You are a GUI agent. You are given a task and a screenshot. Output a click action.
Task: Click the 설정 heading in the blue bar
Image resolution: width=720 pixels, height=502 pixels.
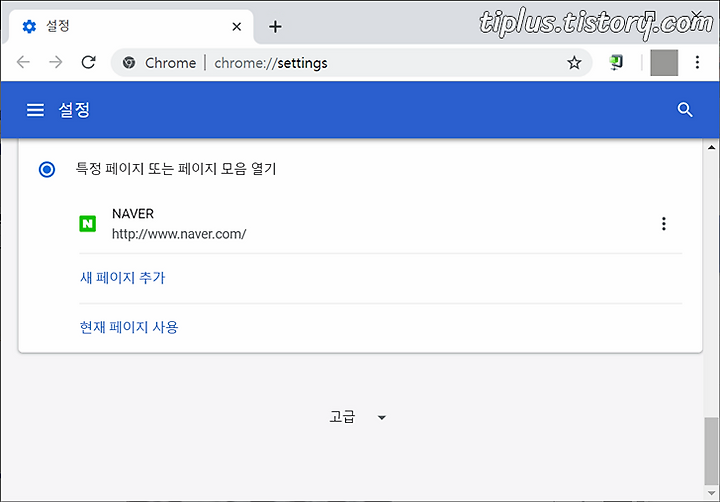(74, 110)
